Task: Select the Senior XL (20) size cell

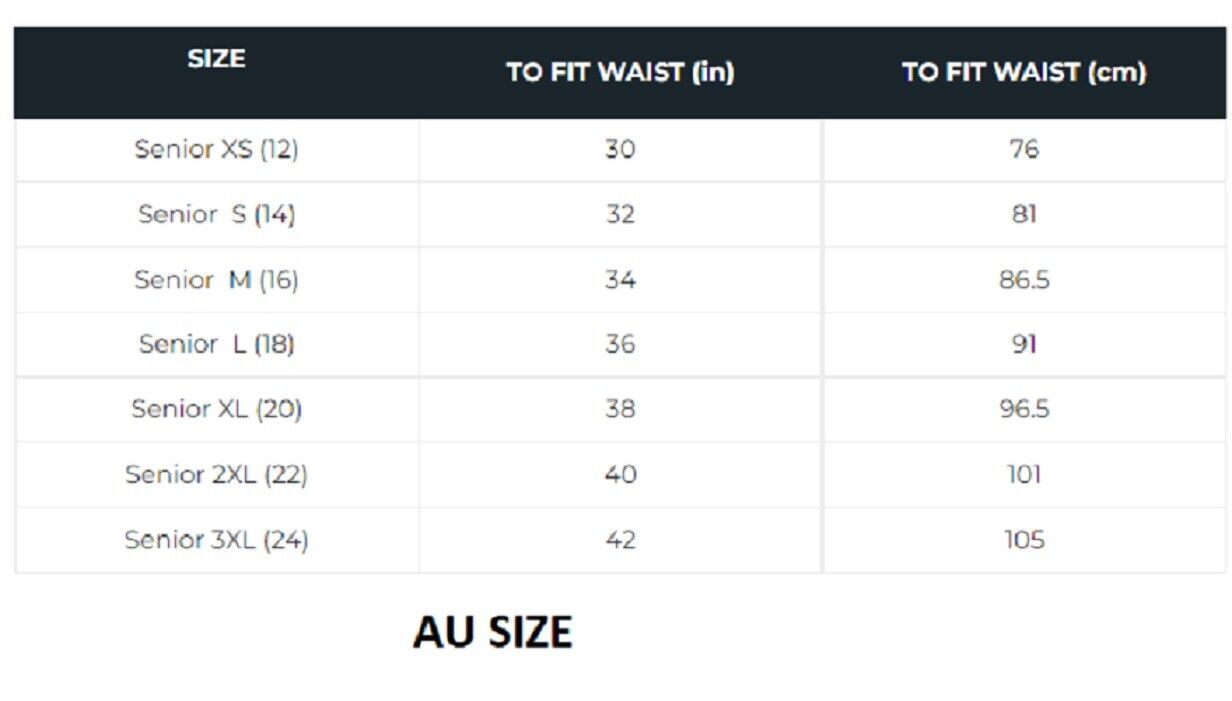Action: click(216, 409)
